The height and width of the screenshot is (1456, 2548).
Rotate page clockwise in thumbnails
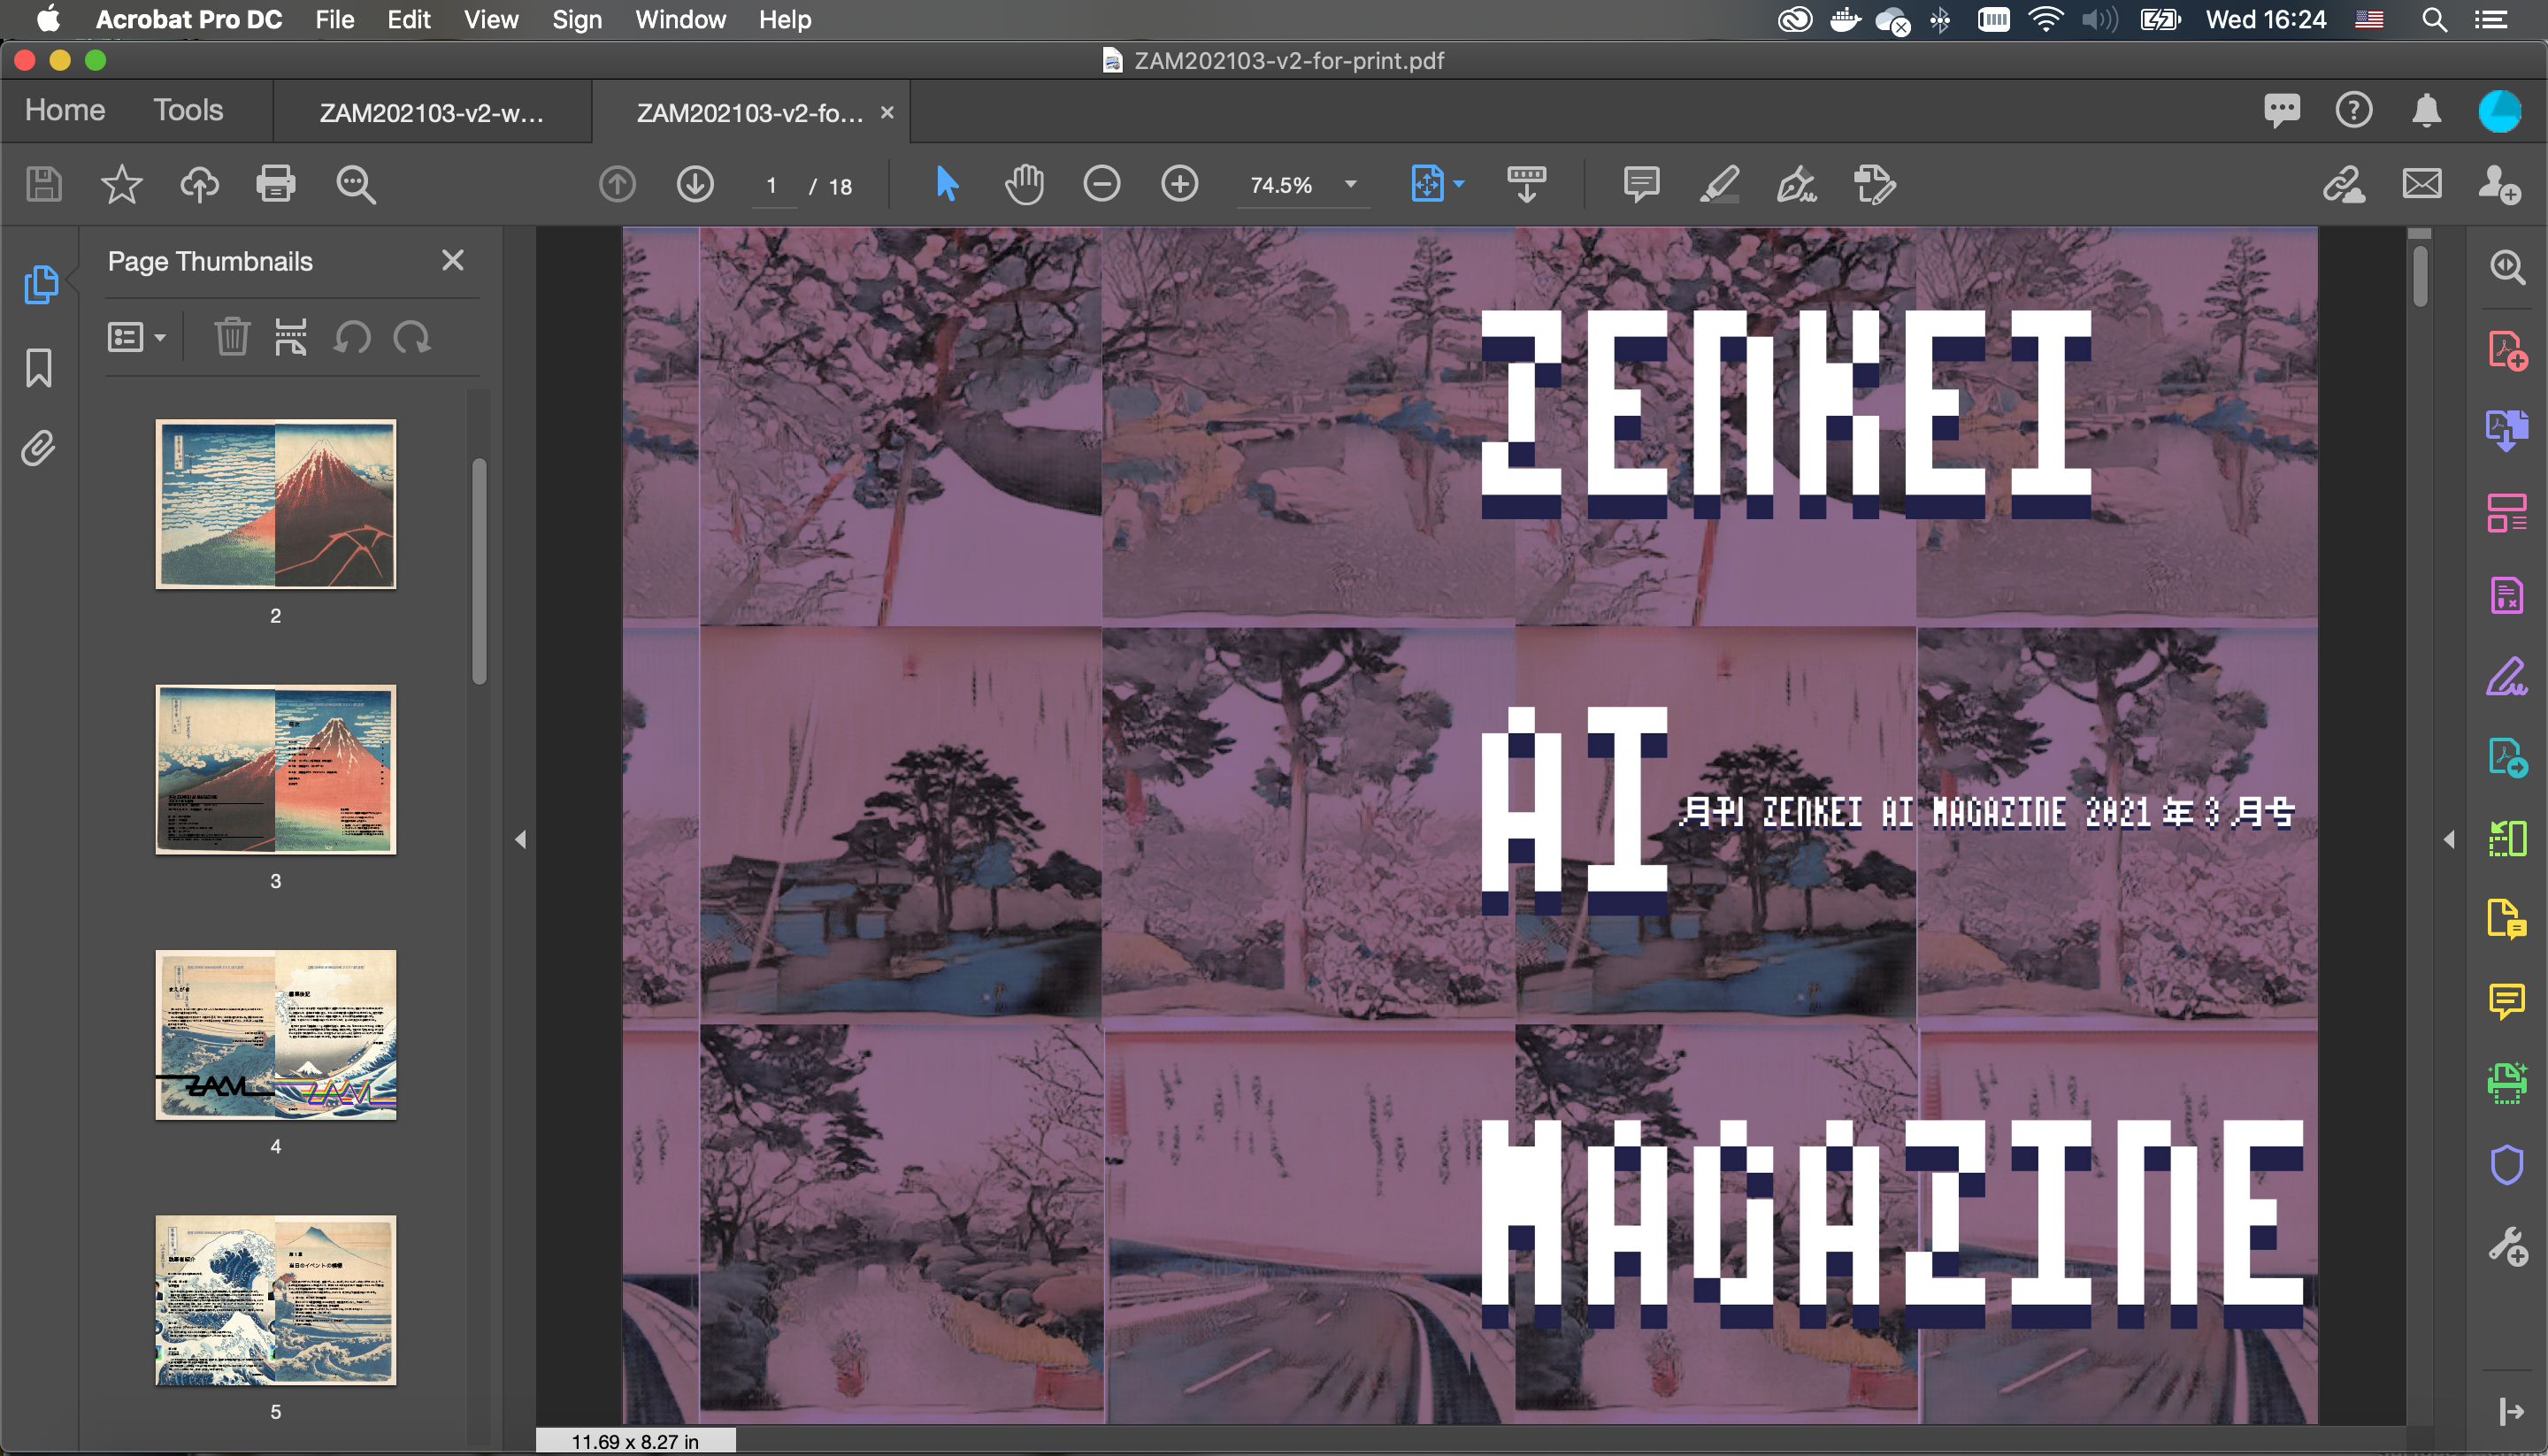click(412, 337)
